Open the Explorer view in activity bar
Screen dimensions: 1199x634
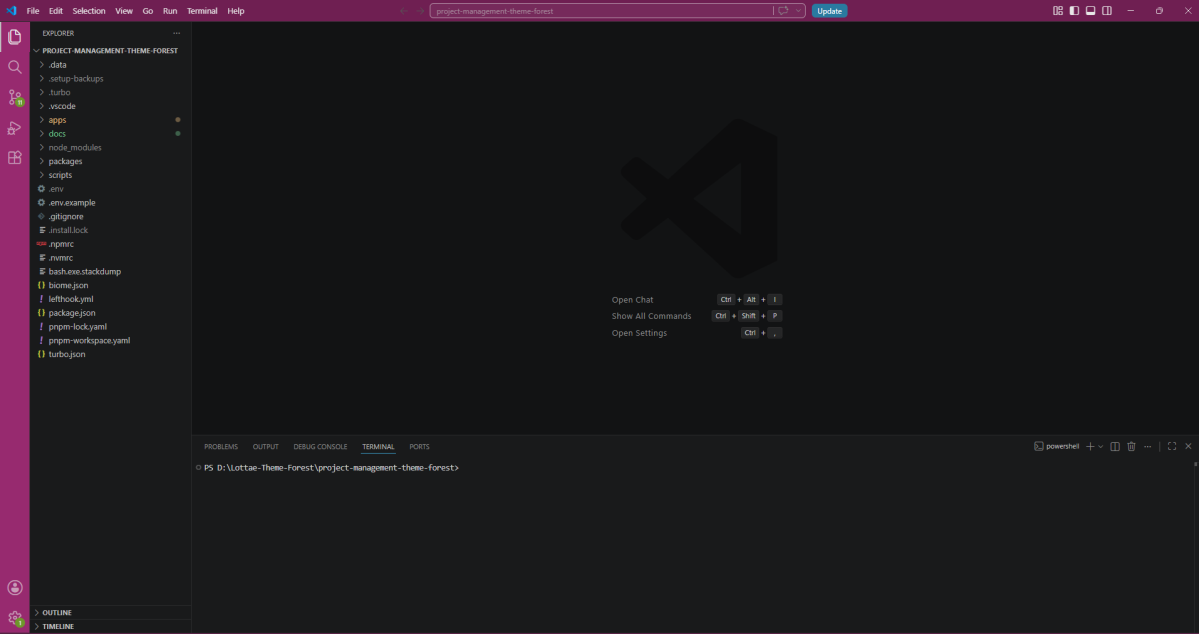point(15,37)
